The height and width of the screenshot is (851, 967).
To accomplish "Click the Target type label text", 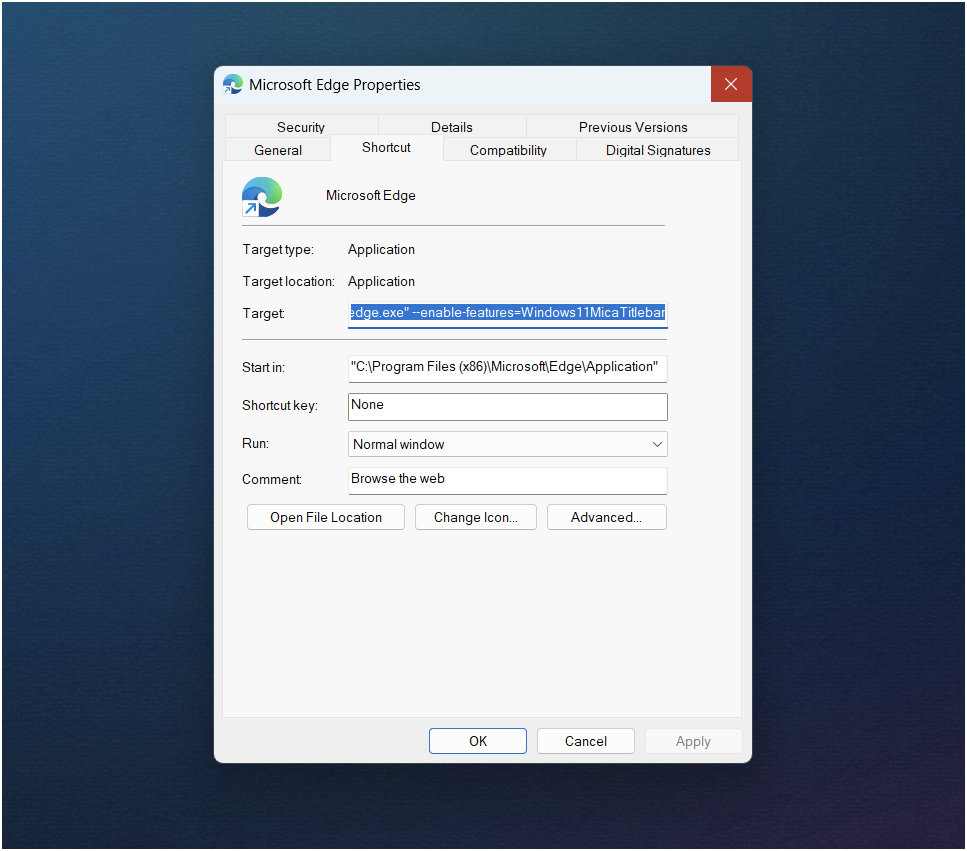I will [x=278, y=250].
